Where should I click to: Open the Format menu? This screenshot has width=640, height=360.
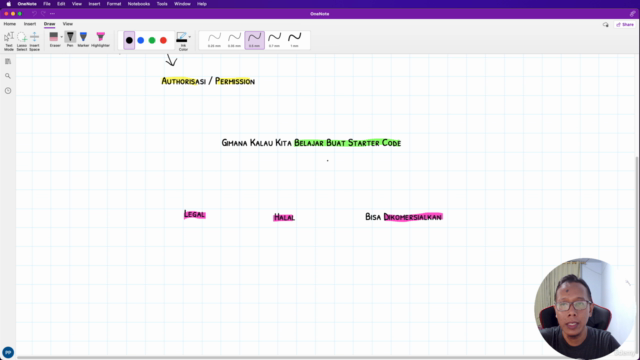pyautogui.click(x=114, y=4)
